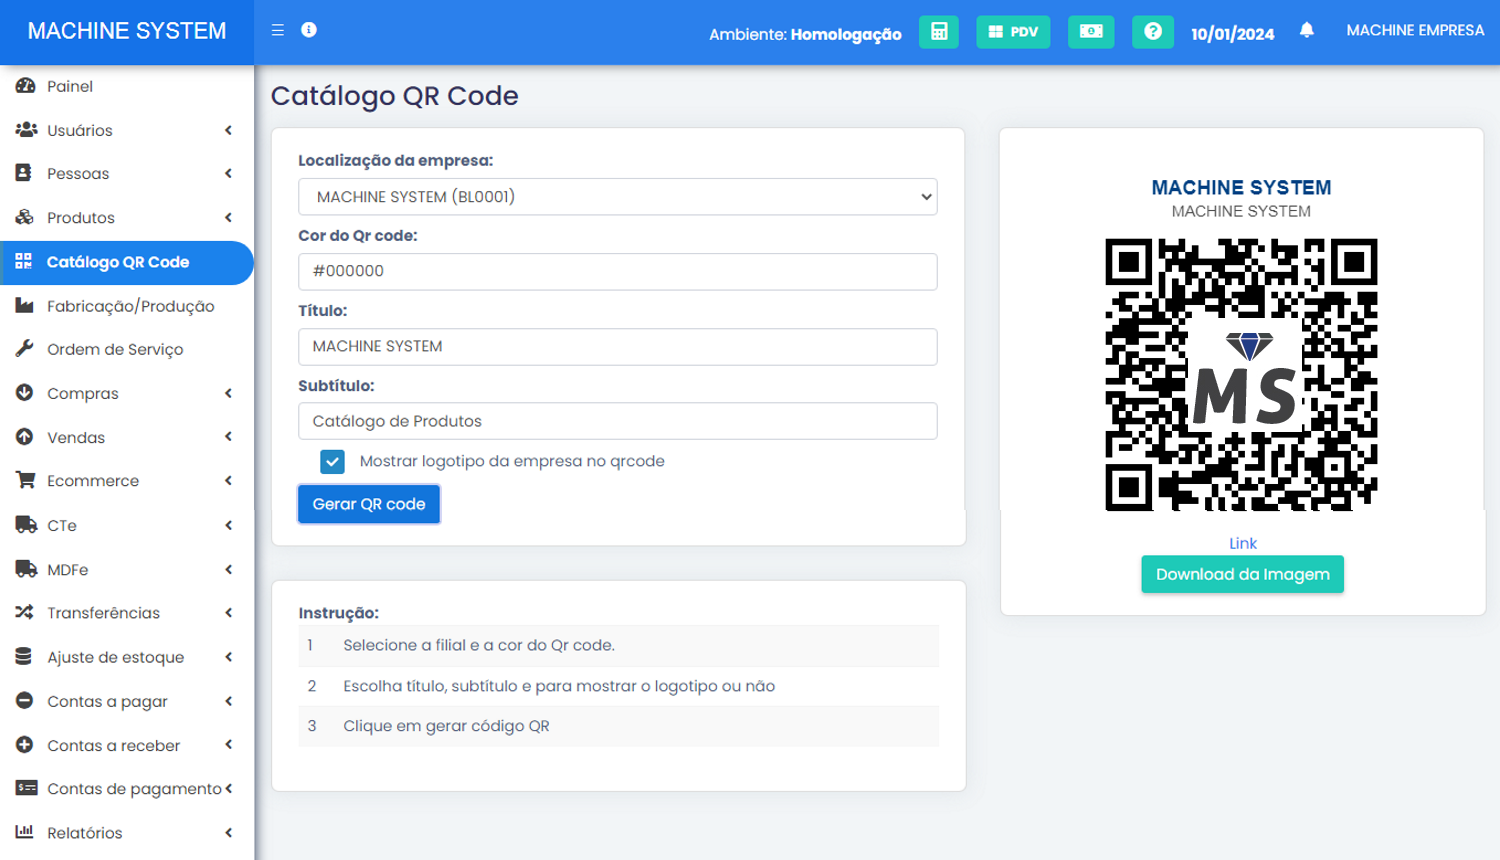This screenshot has width=1500, height=860.
Task: Open the PDV button in the header
Action: tap(1013, 32)
